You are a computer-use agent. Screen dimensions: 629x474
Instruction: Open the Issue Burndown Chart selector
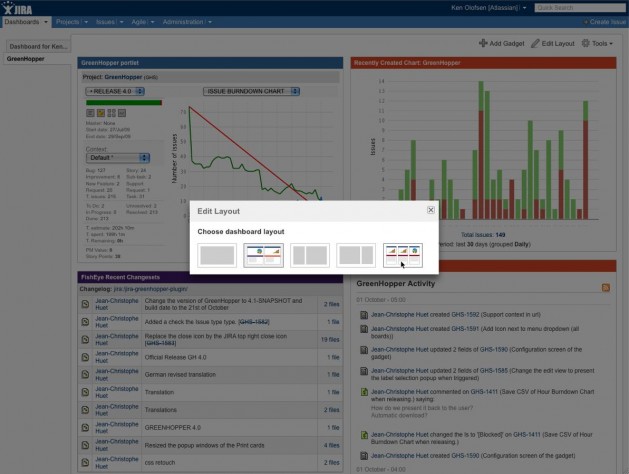(x=252, y=91)
